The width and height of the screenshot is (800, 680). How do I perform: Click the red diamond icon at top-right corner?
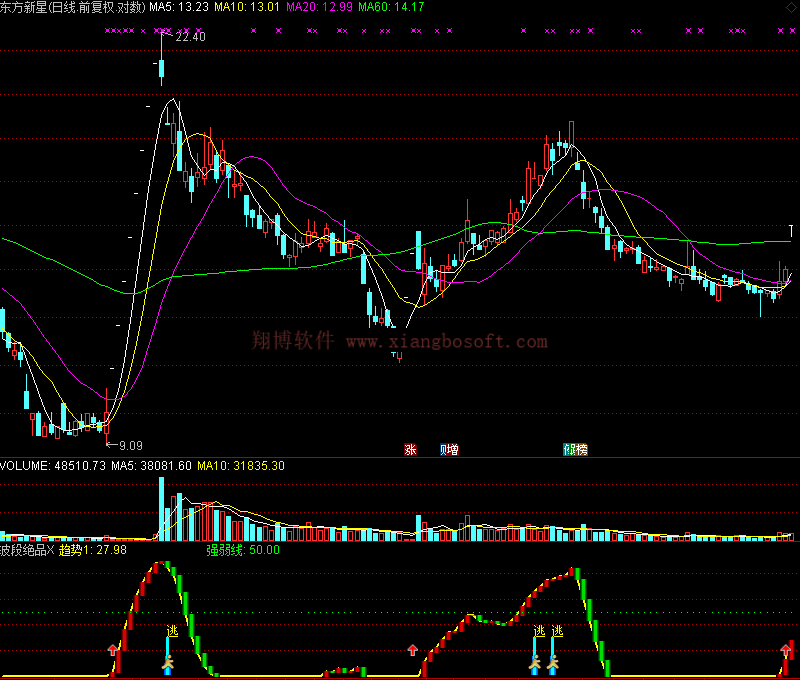coord(791,6)
